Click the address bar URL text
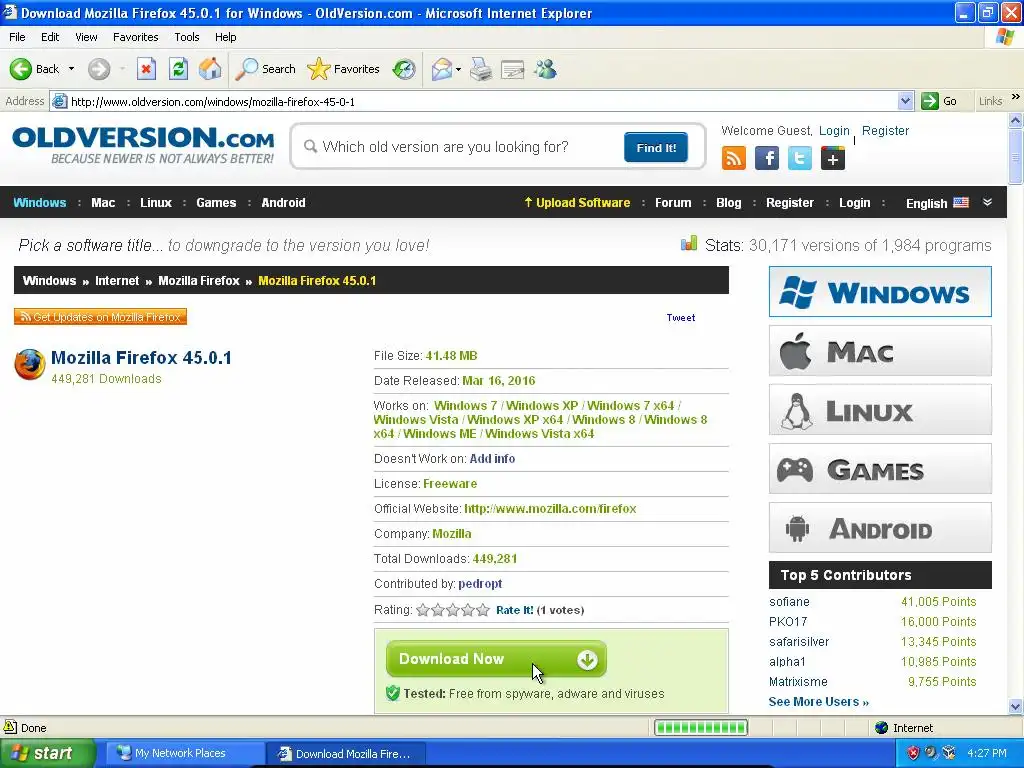Image resolution: width=1024 pixels, height=768 pixels. 213,102
